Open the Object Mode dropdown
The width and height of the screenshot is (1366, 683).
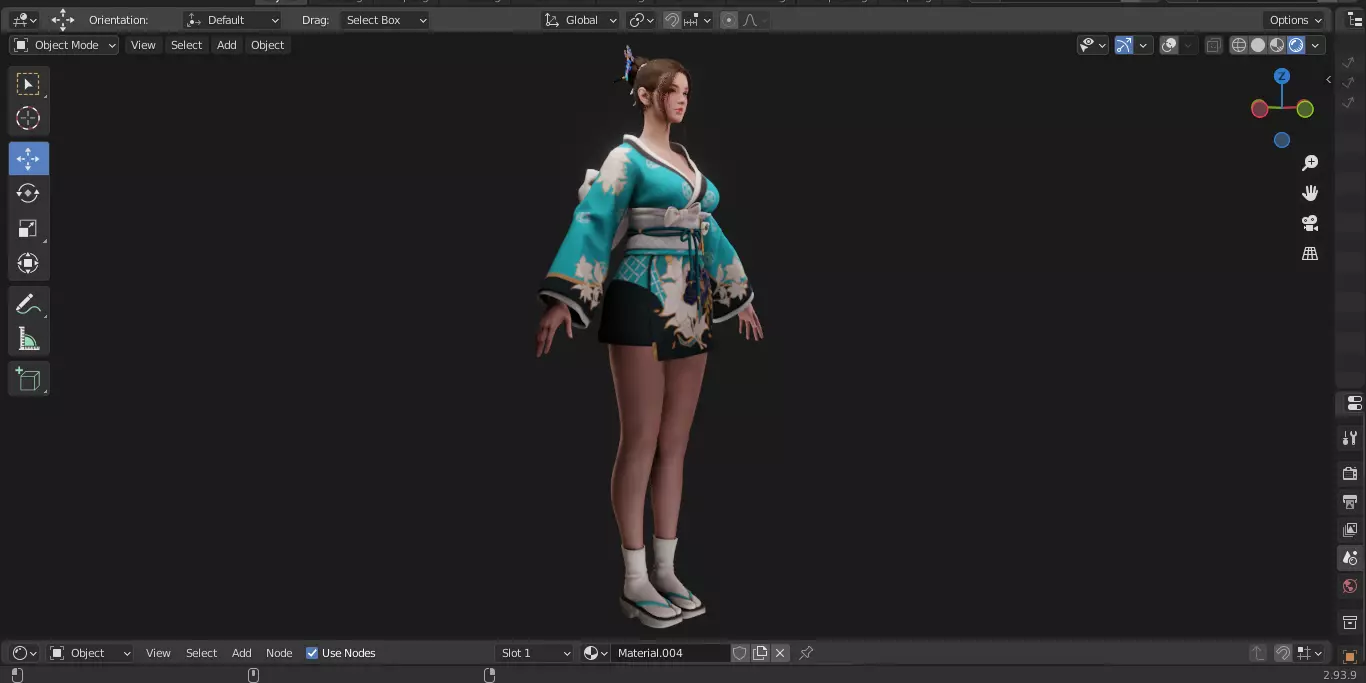pos(64,45)
